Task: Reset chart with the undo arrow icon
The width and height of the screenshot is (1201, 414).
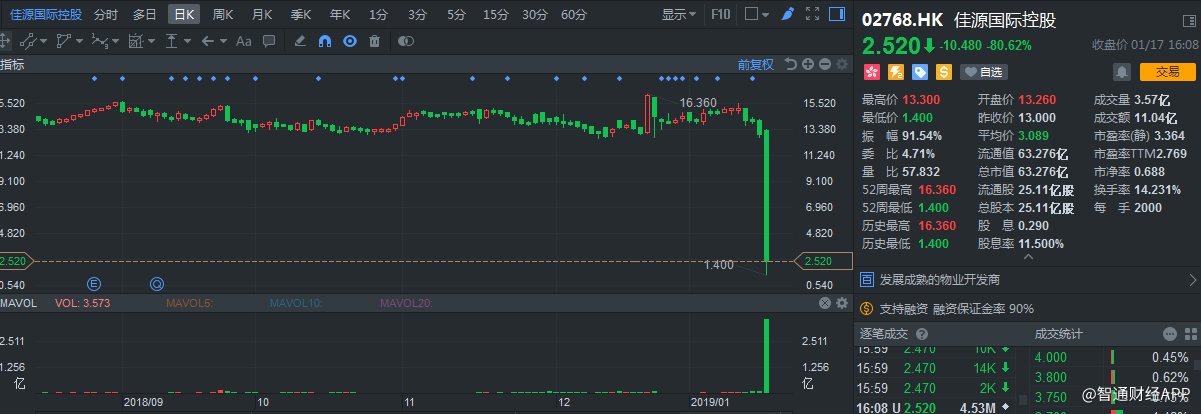Action: pos(791,64)
